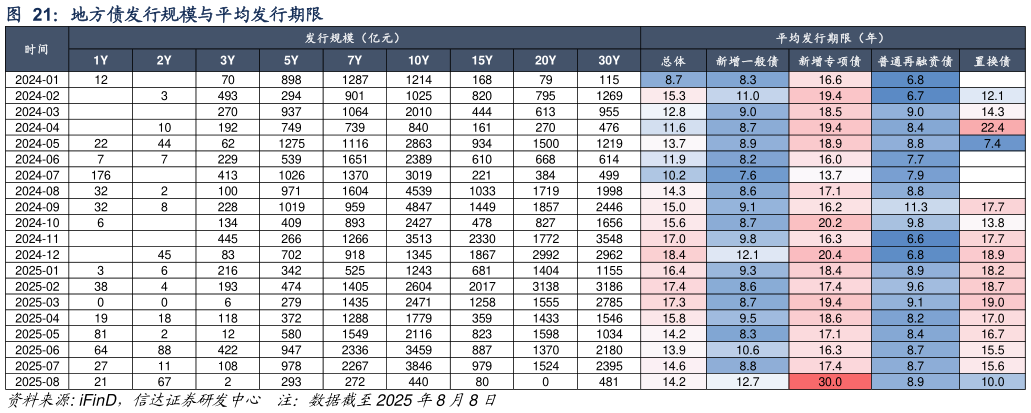Select the 20.4 cell in 新增专项债 column

click(830, 255)
